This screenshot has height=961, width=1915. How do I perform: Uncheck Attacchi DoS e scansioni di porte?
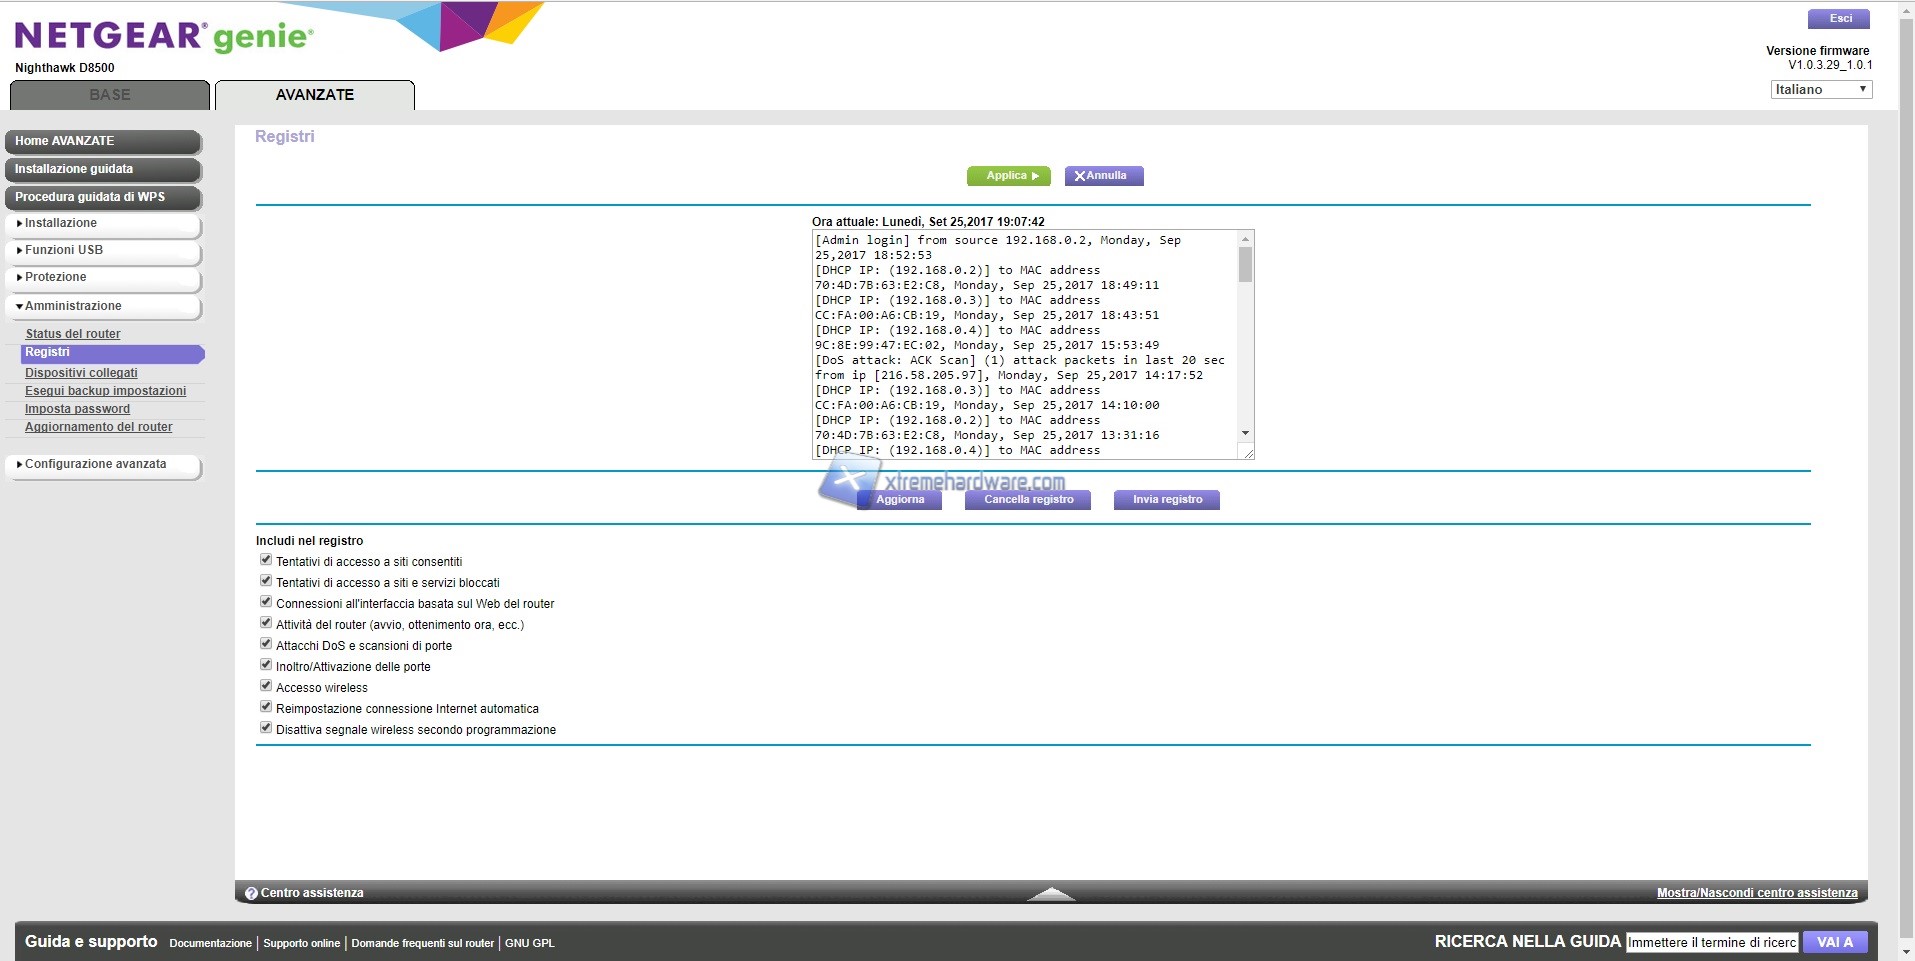coord(266,644)
